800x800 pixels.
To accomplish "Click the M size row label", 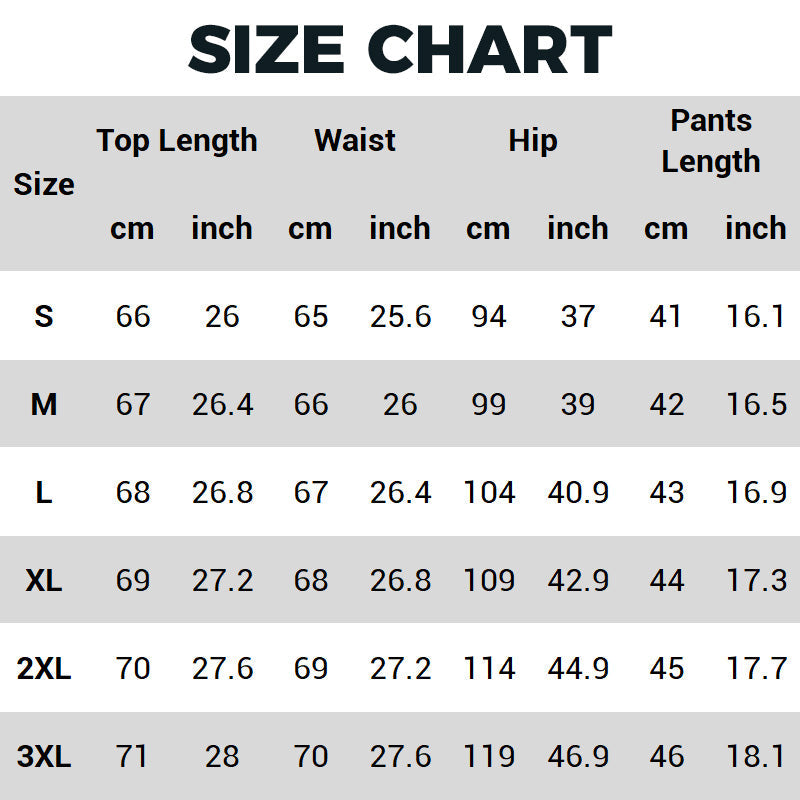I will (44, 405).
